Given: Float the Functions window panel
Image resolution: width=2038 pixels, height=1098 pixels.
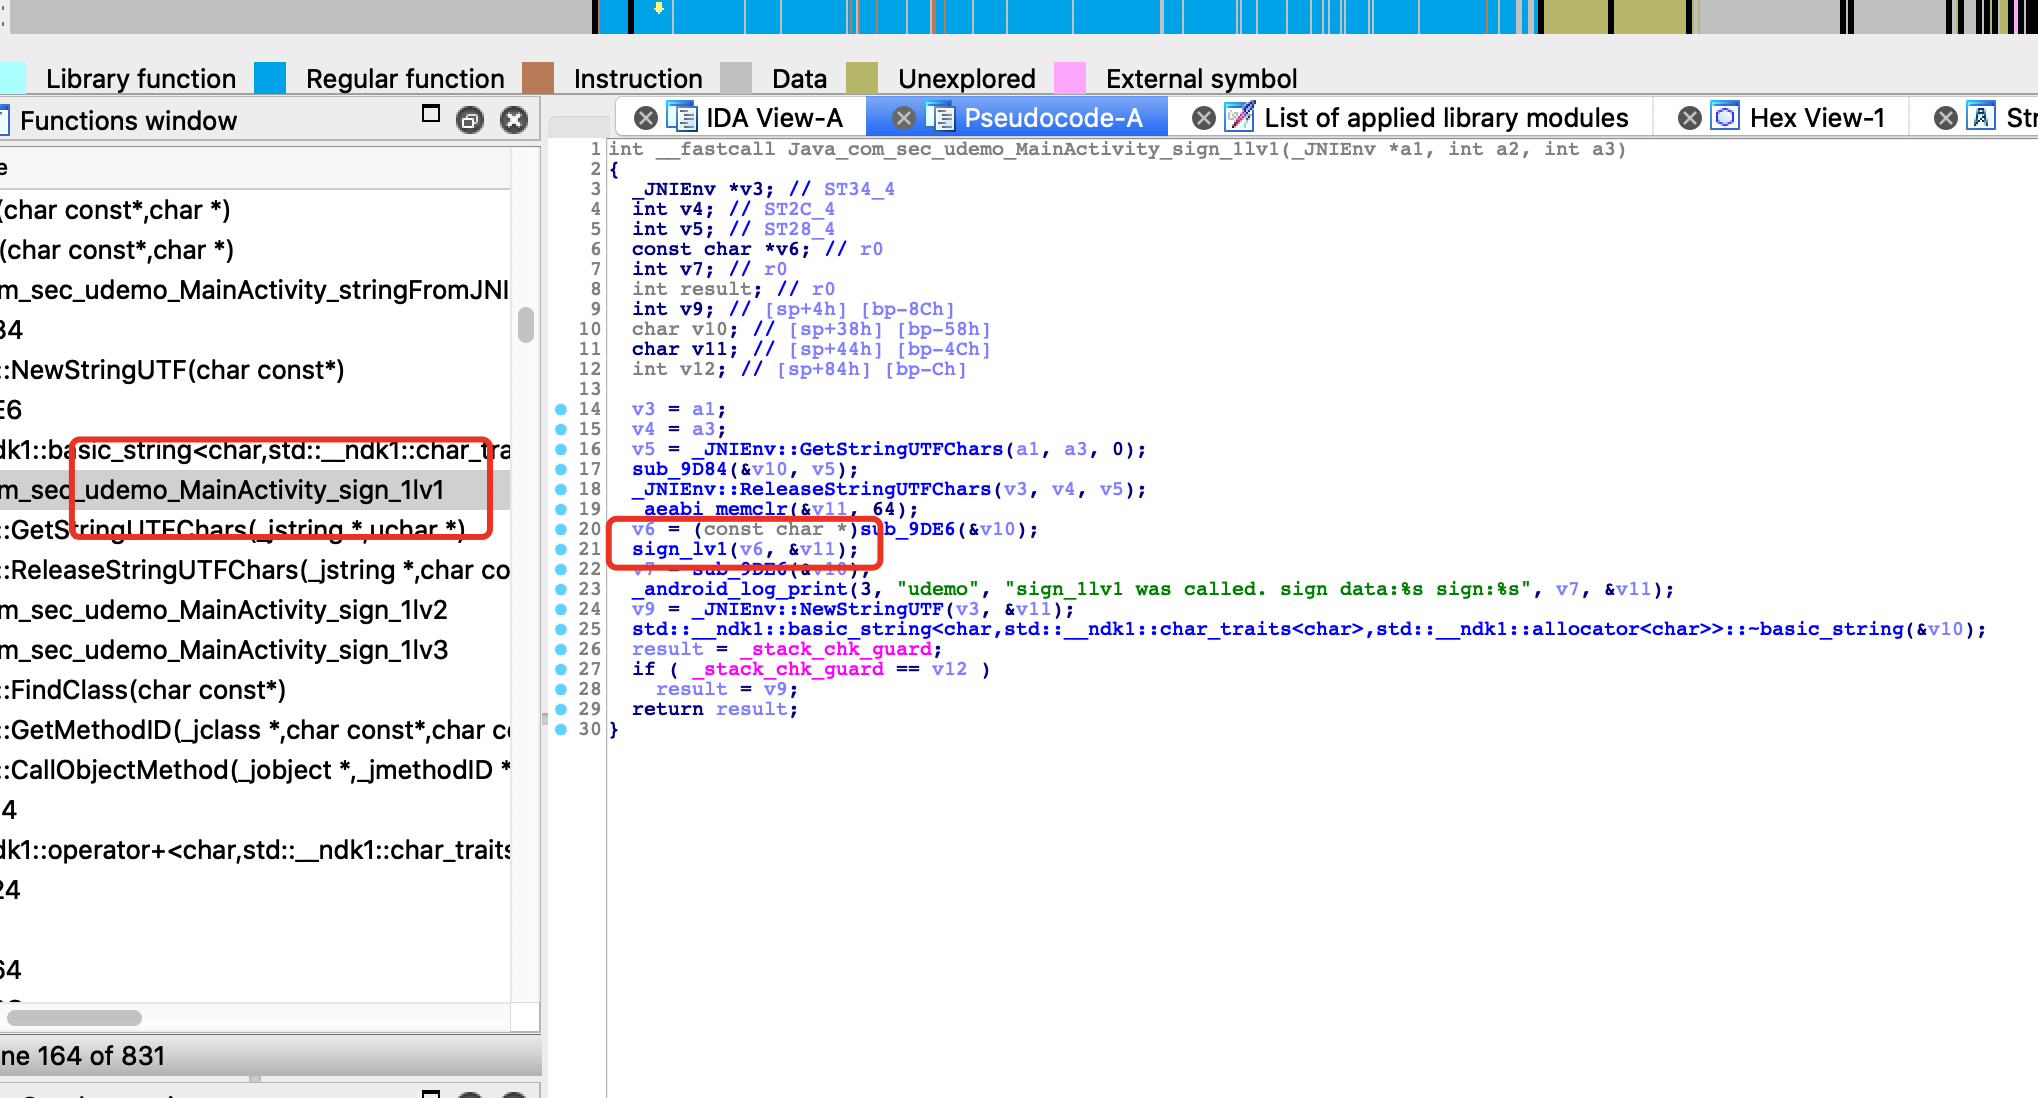Looking at the screenshot, I should tap(431, 114).
